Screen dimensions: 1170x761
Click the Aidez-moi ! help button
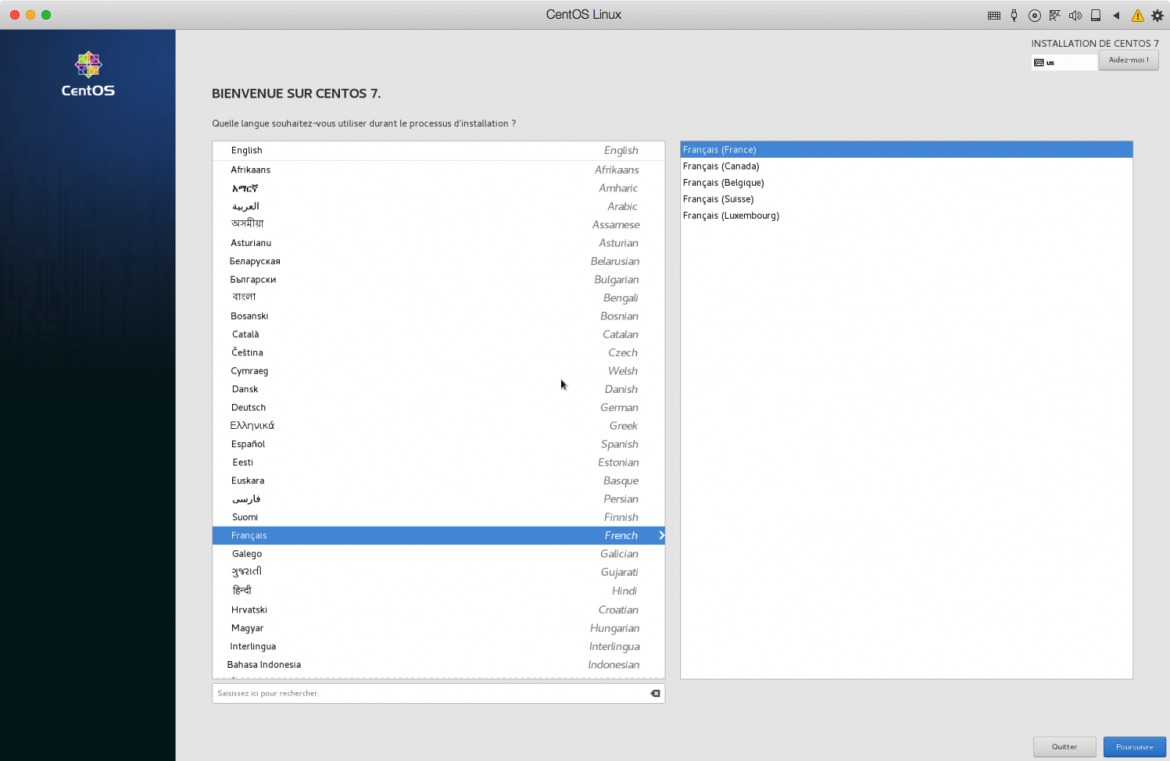[1128, 60]
